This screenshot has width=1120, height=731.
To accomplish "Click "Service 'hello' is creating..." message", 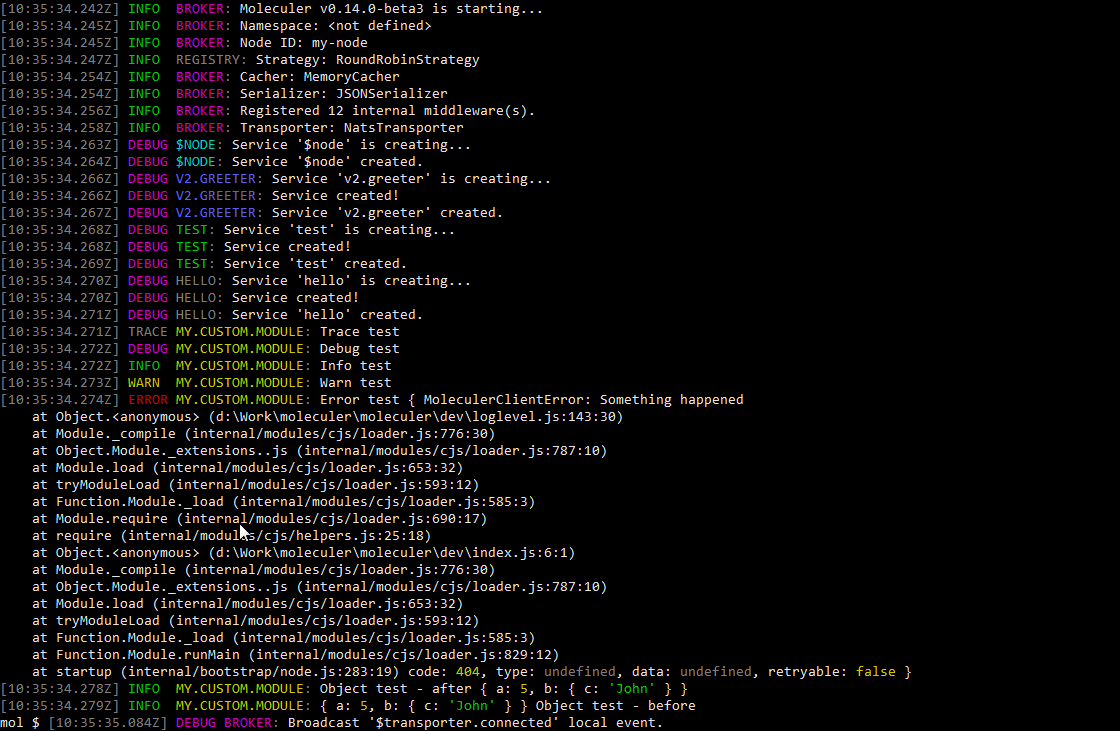I will pyautogui.click(x=351, y=281).
